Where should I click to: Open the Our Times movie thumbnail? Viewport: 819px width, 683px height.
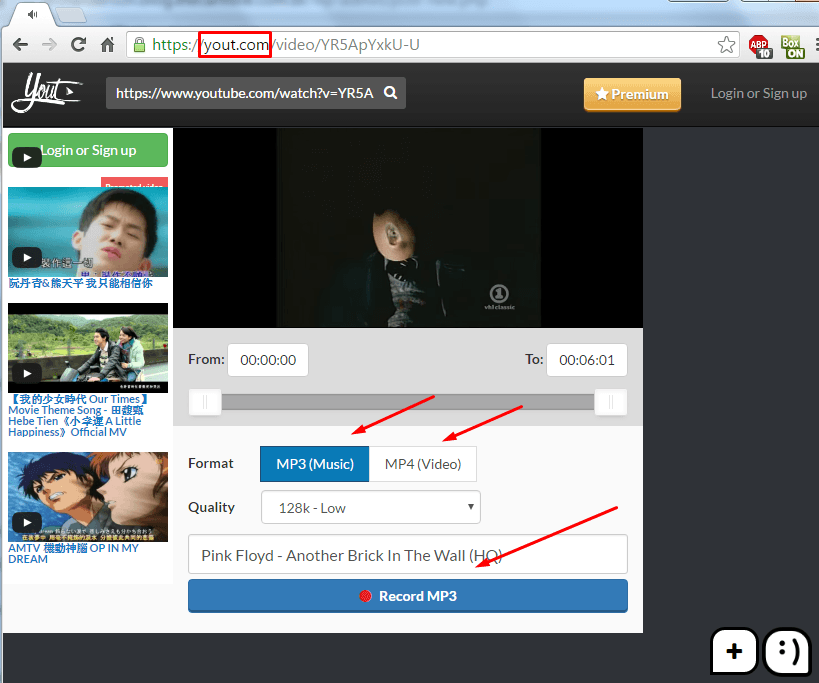[88, 348]
